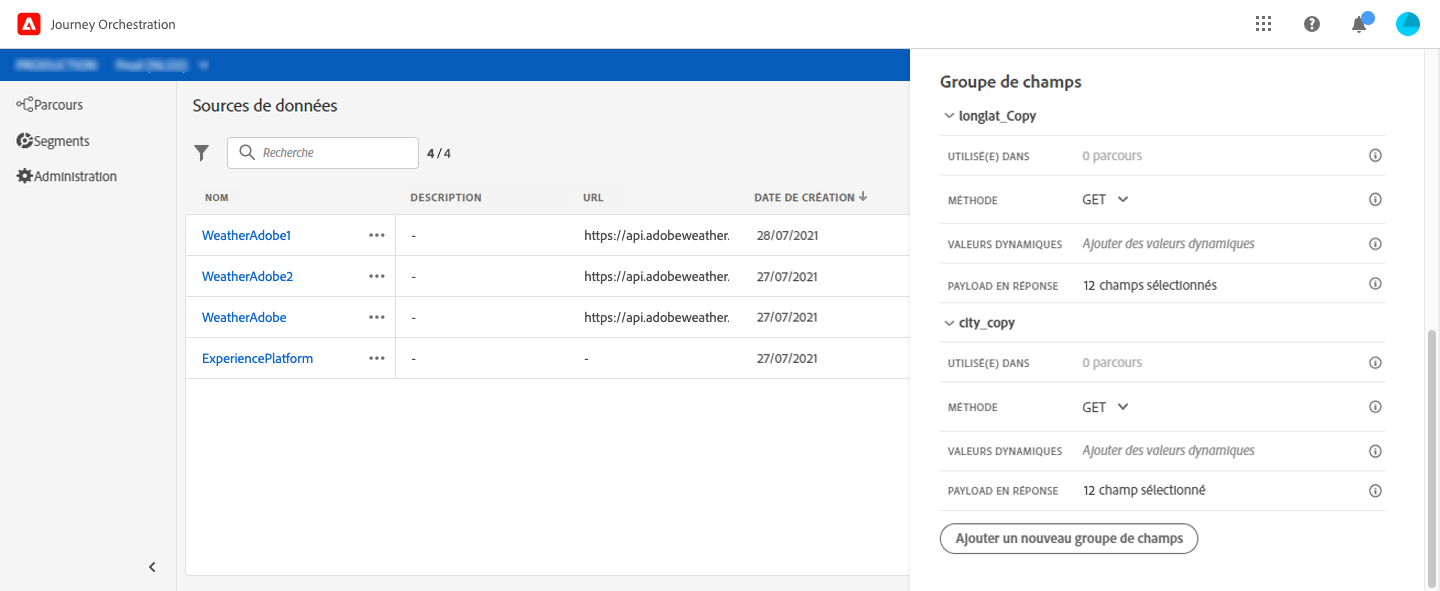This screenshot has width=1440, height=591.
Task: Open the more actions dots for WeatherAdobe
Action: [x=376, y=317]
